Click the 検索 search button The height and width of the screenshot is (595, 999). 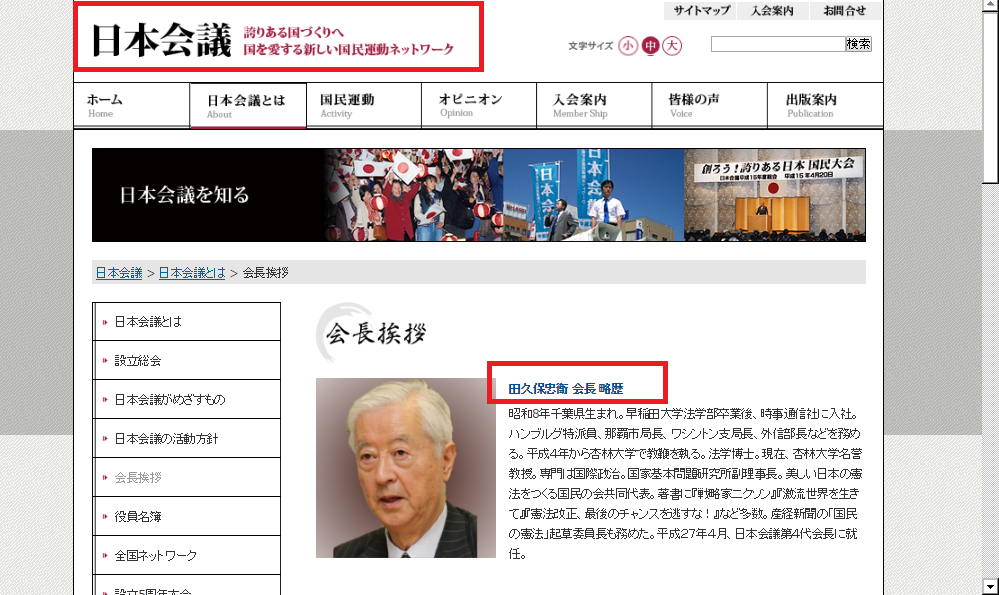click(x=858, y=44)
